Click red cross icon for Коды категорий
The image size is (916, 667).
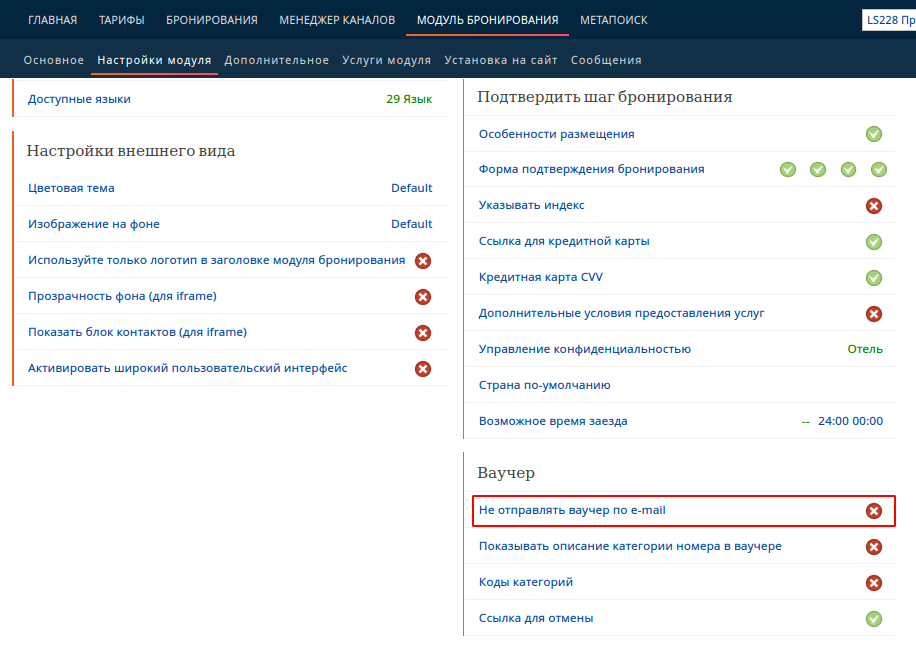874,583
